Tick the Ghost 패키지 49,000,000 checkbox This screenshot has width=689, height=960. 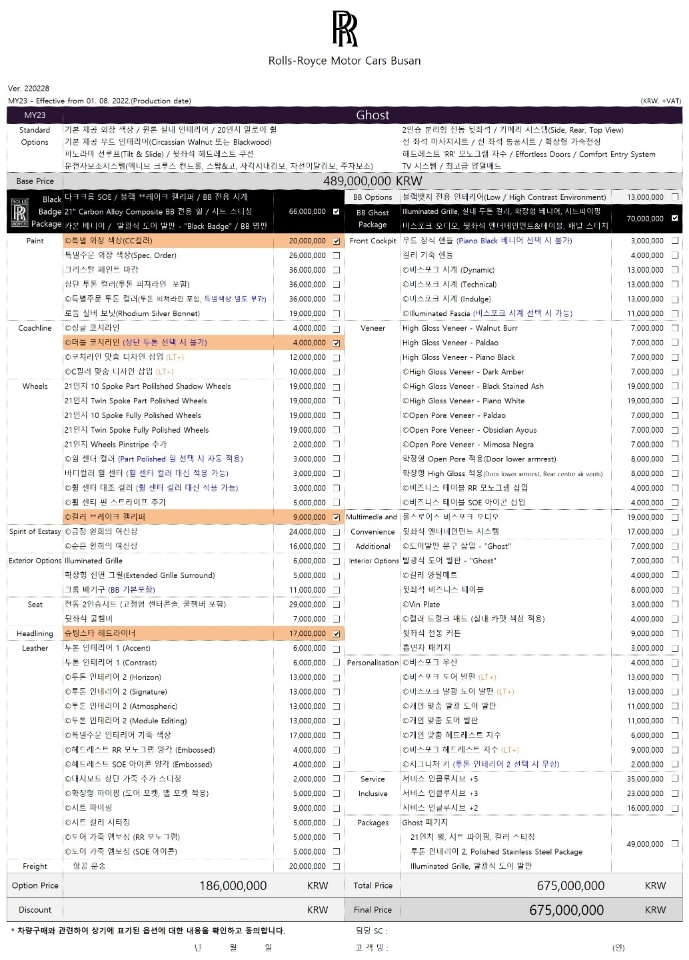[675, 844]
